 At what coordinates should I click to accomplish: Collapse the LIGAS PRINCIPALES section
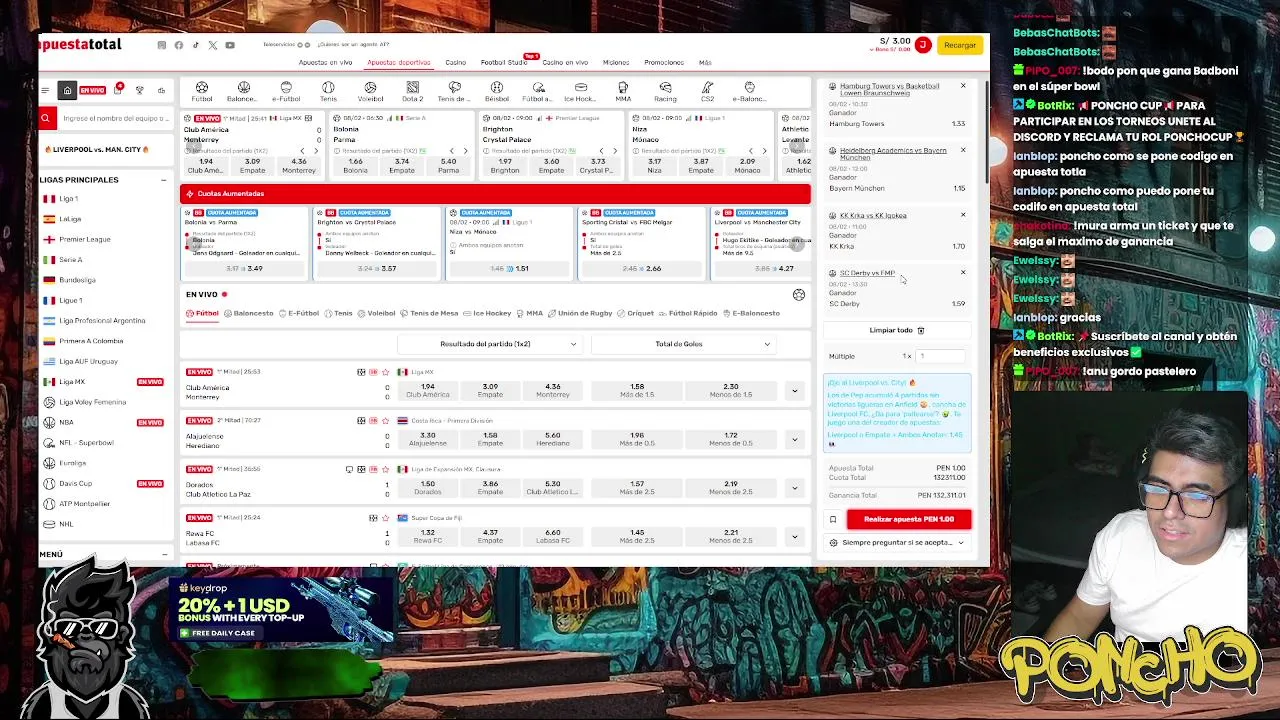pos(163,180)
